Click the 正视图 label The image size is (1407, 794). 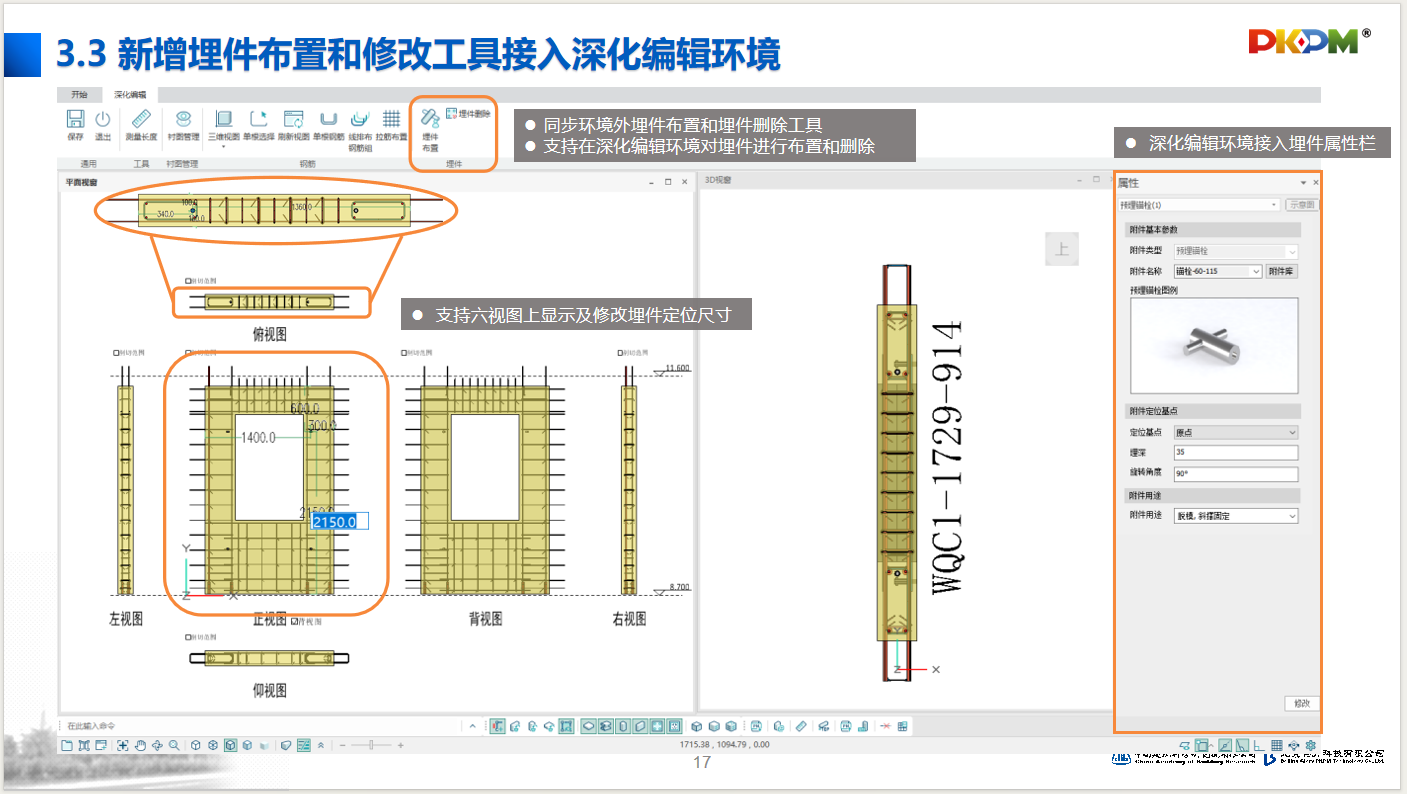[x=270, y=619]
